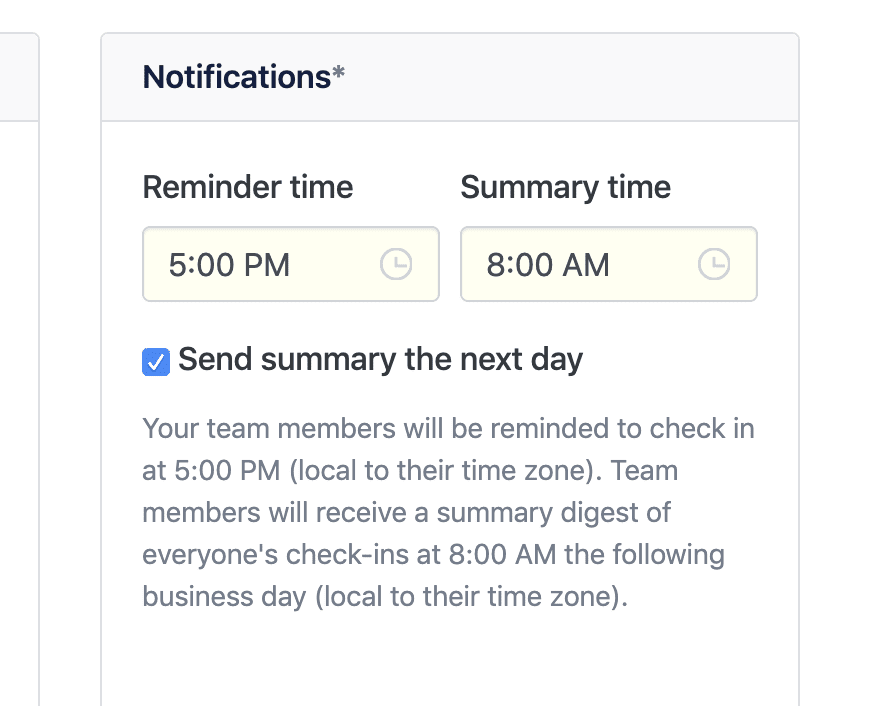Select the hour "5" in Reminder time
This screenshot has height=706, width=878.
click(x=177, y=265)
